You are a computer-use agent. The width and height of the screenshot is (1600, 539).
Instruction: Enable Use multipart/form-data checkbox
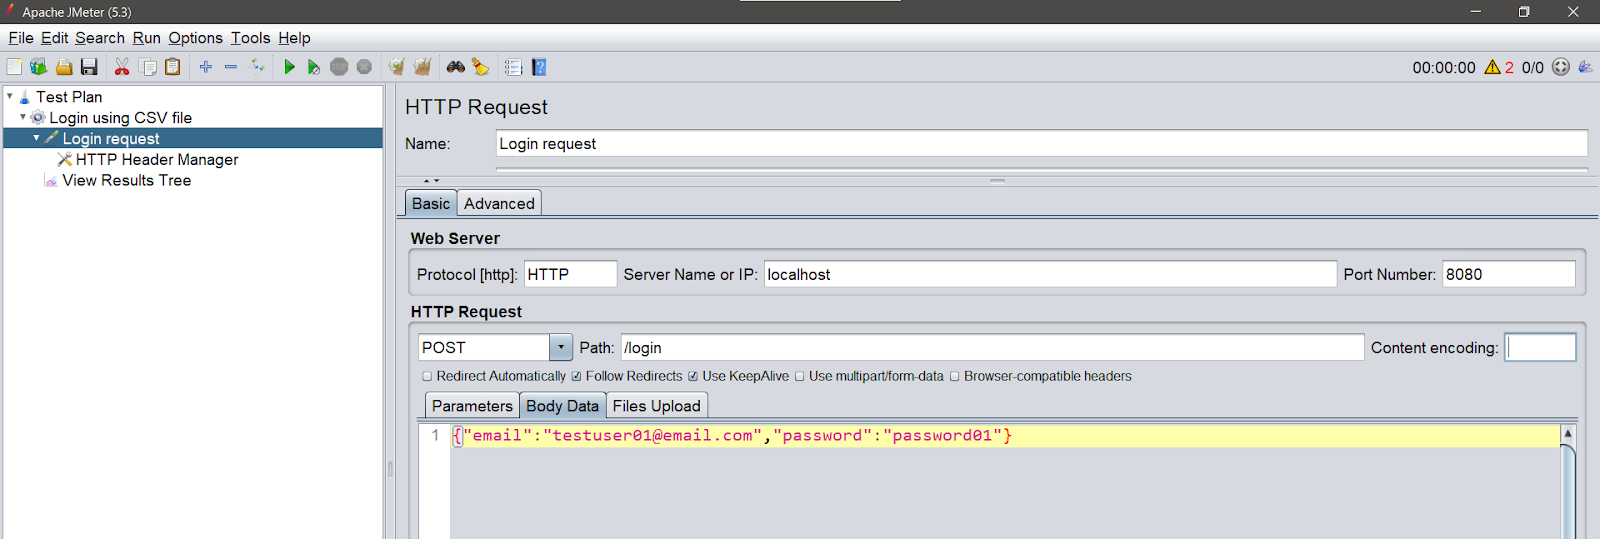point(799,376)
